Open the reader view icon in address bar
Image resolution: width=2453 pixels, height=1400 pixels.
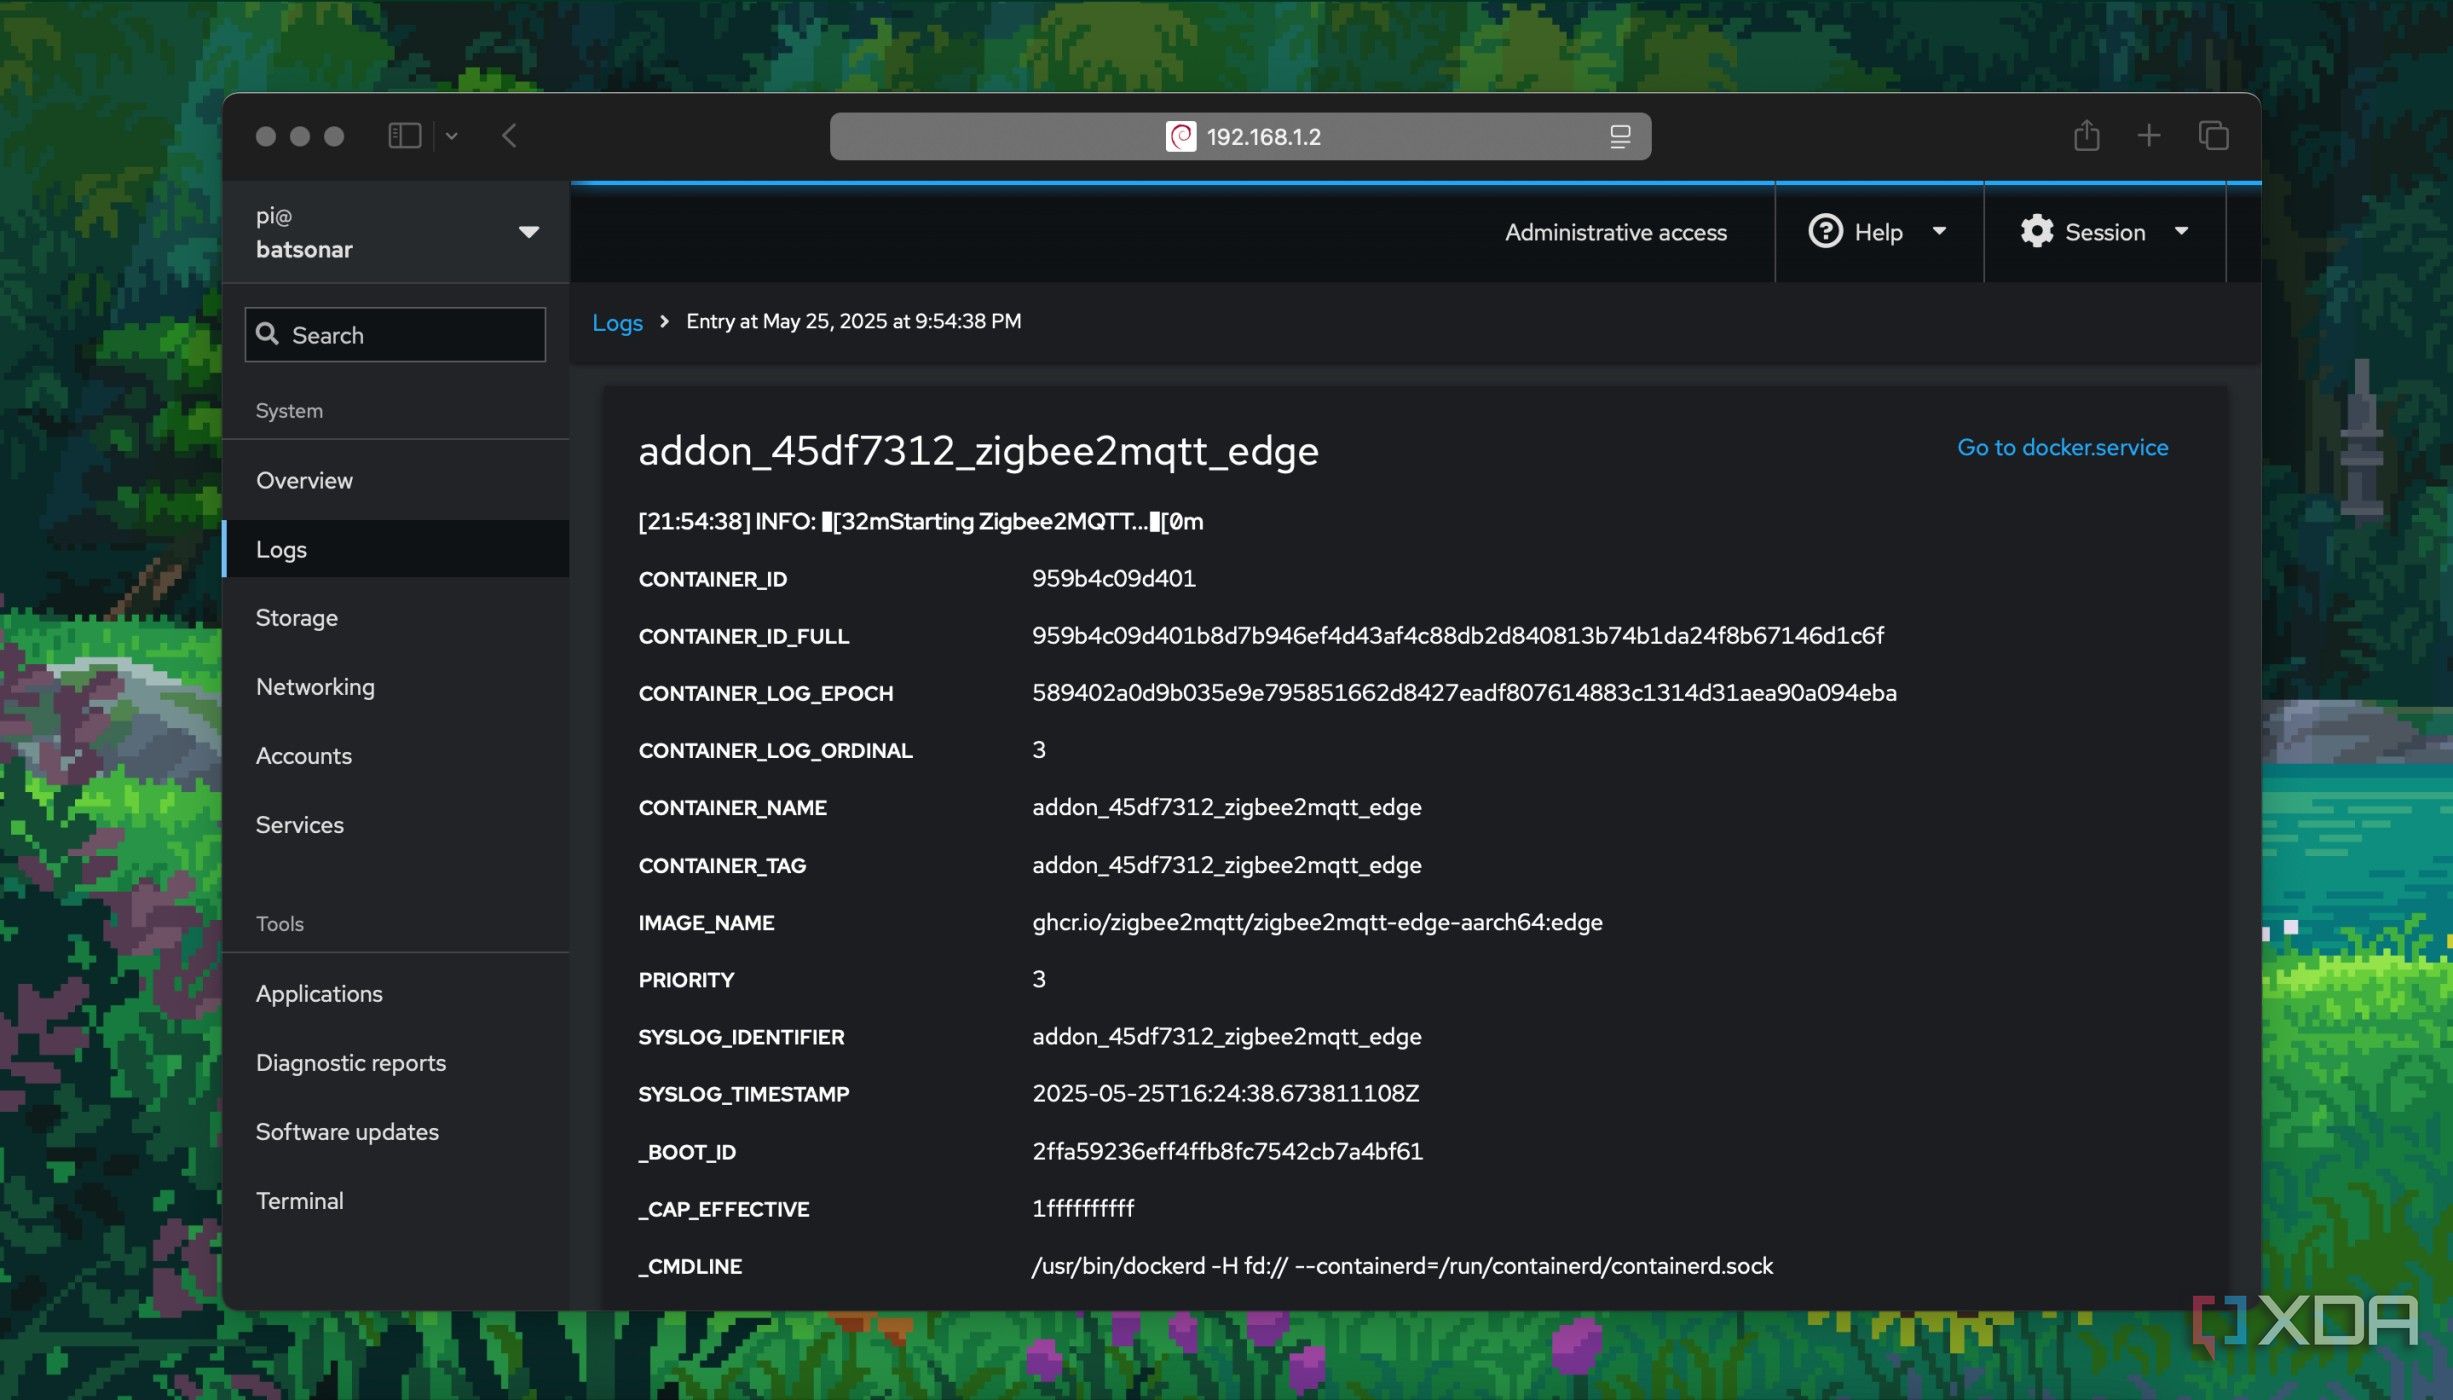click(1620, 136)
